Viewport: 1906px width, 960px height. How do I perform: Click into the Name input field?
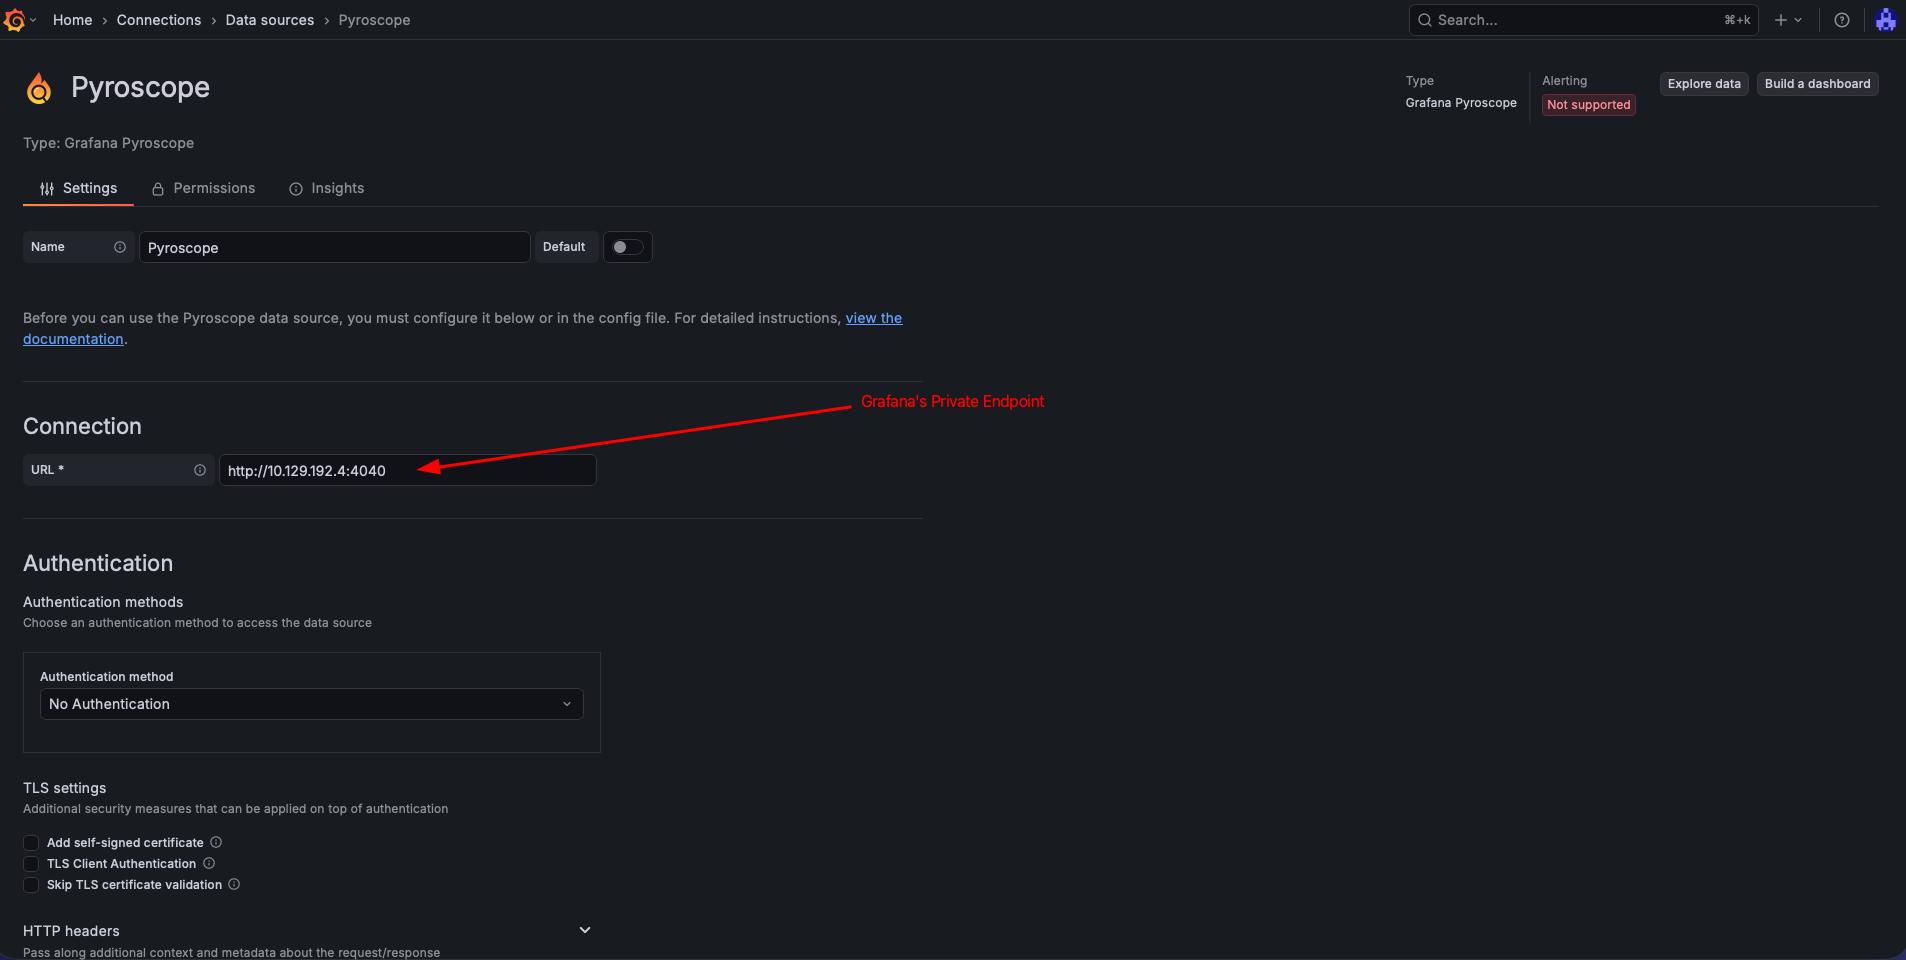click(334, 247)
